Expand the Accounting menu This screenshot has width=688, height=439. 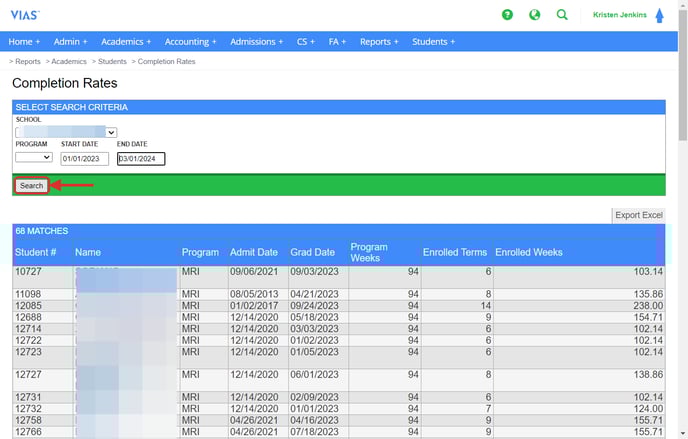pos(190,42)
